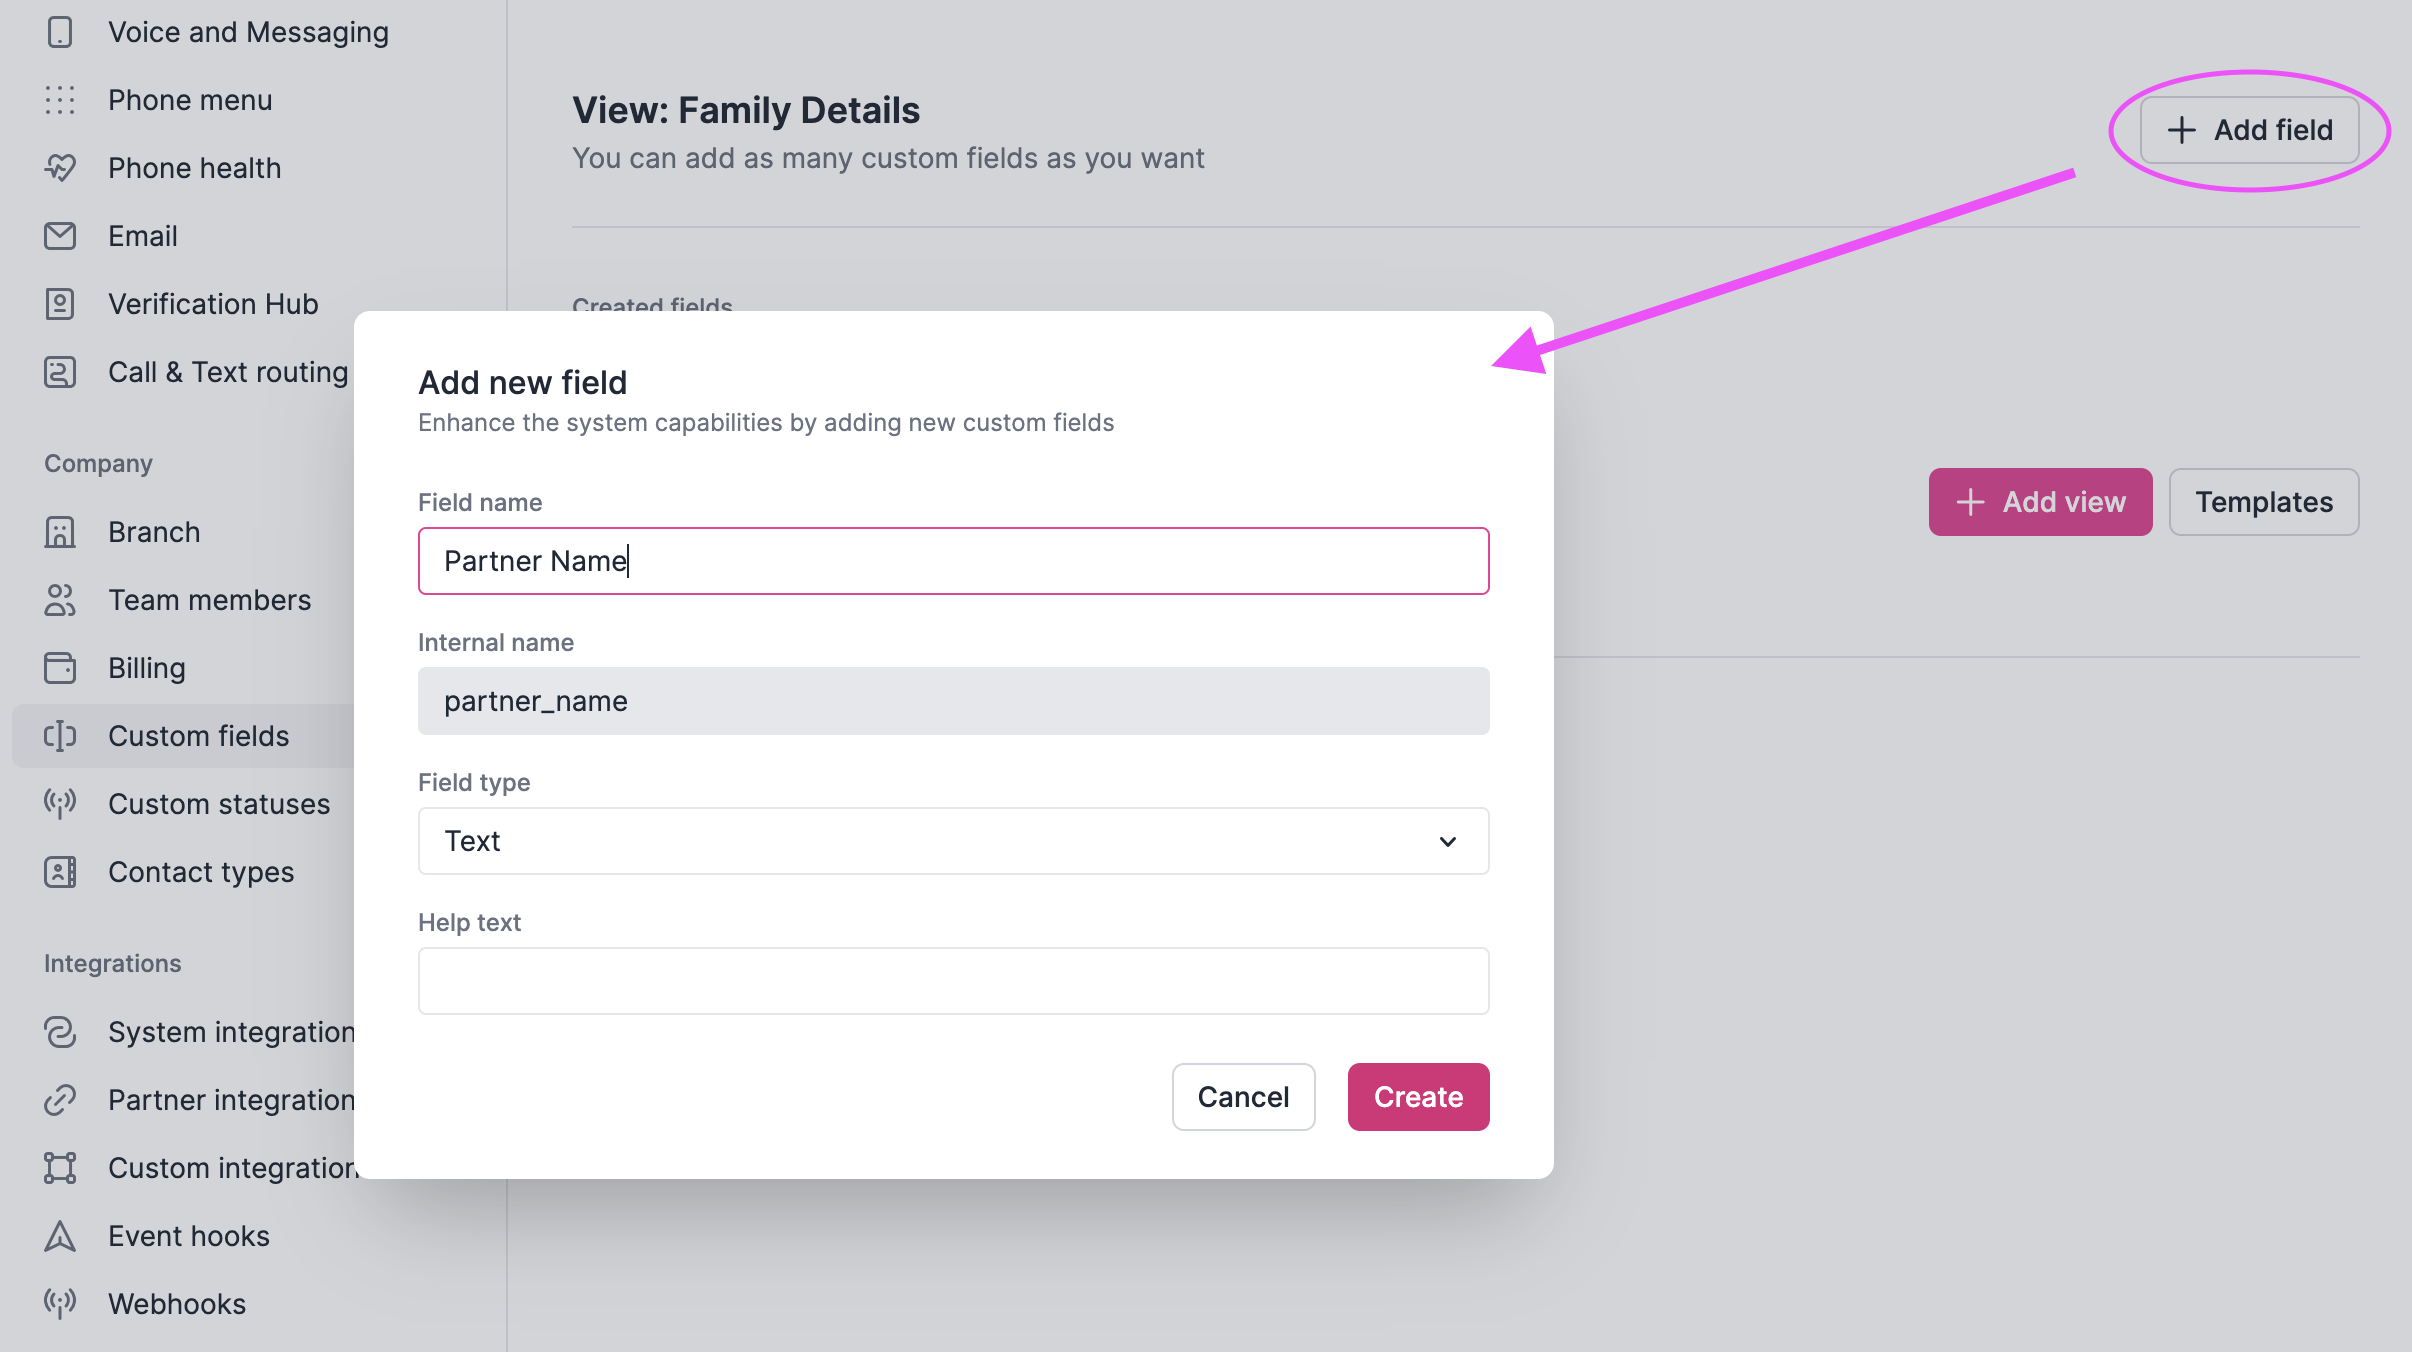2412x1352 pixels.
Task: Click the Email envelope icon
Action: 60,236
